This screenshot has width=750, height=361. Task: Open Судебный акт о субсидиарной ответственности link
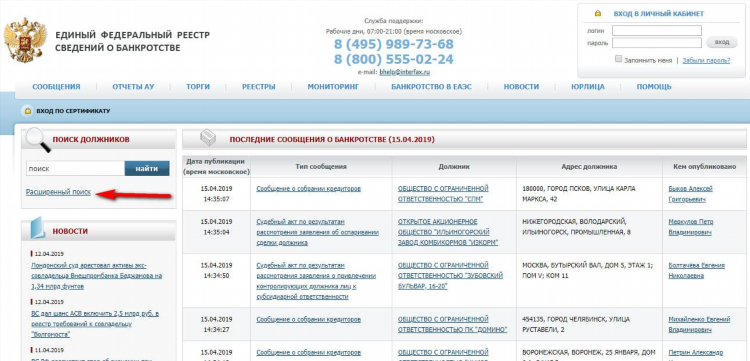pyautogui.click(x=316, y=281)
